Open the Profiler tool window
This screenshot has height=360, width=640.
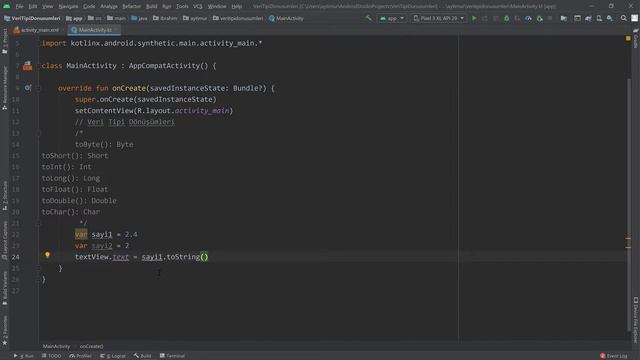pos(81,356)
